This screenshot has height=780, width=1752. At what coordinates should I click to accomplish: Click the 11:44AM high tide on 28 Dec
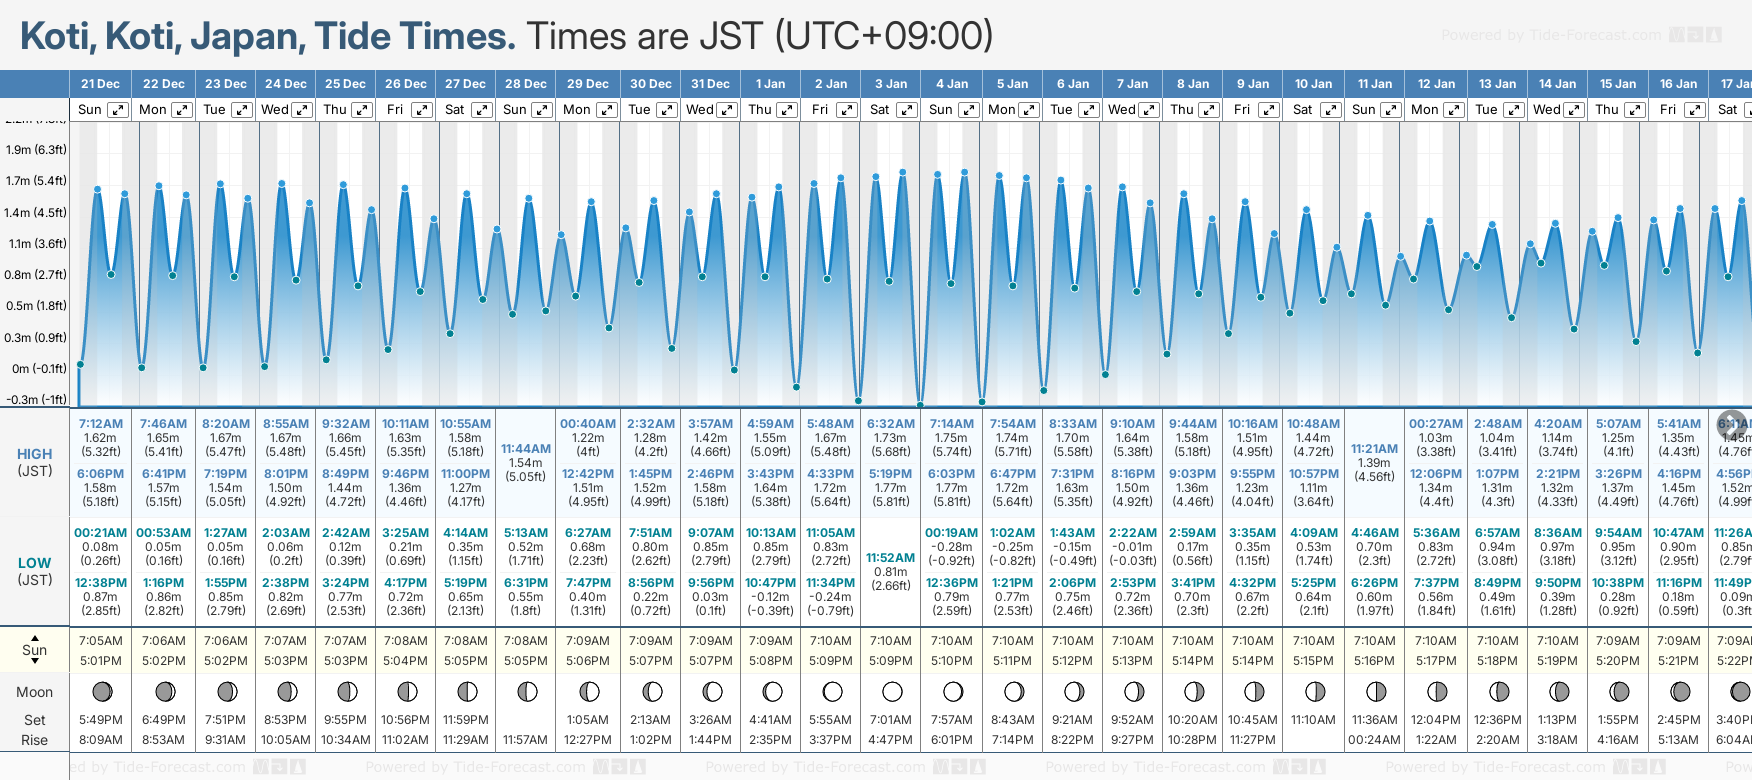point(526,449)
